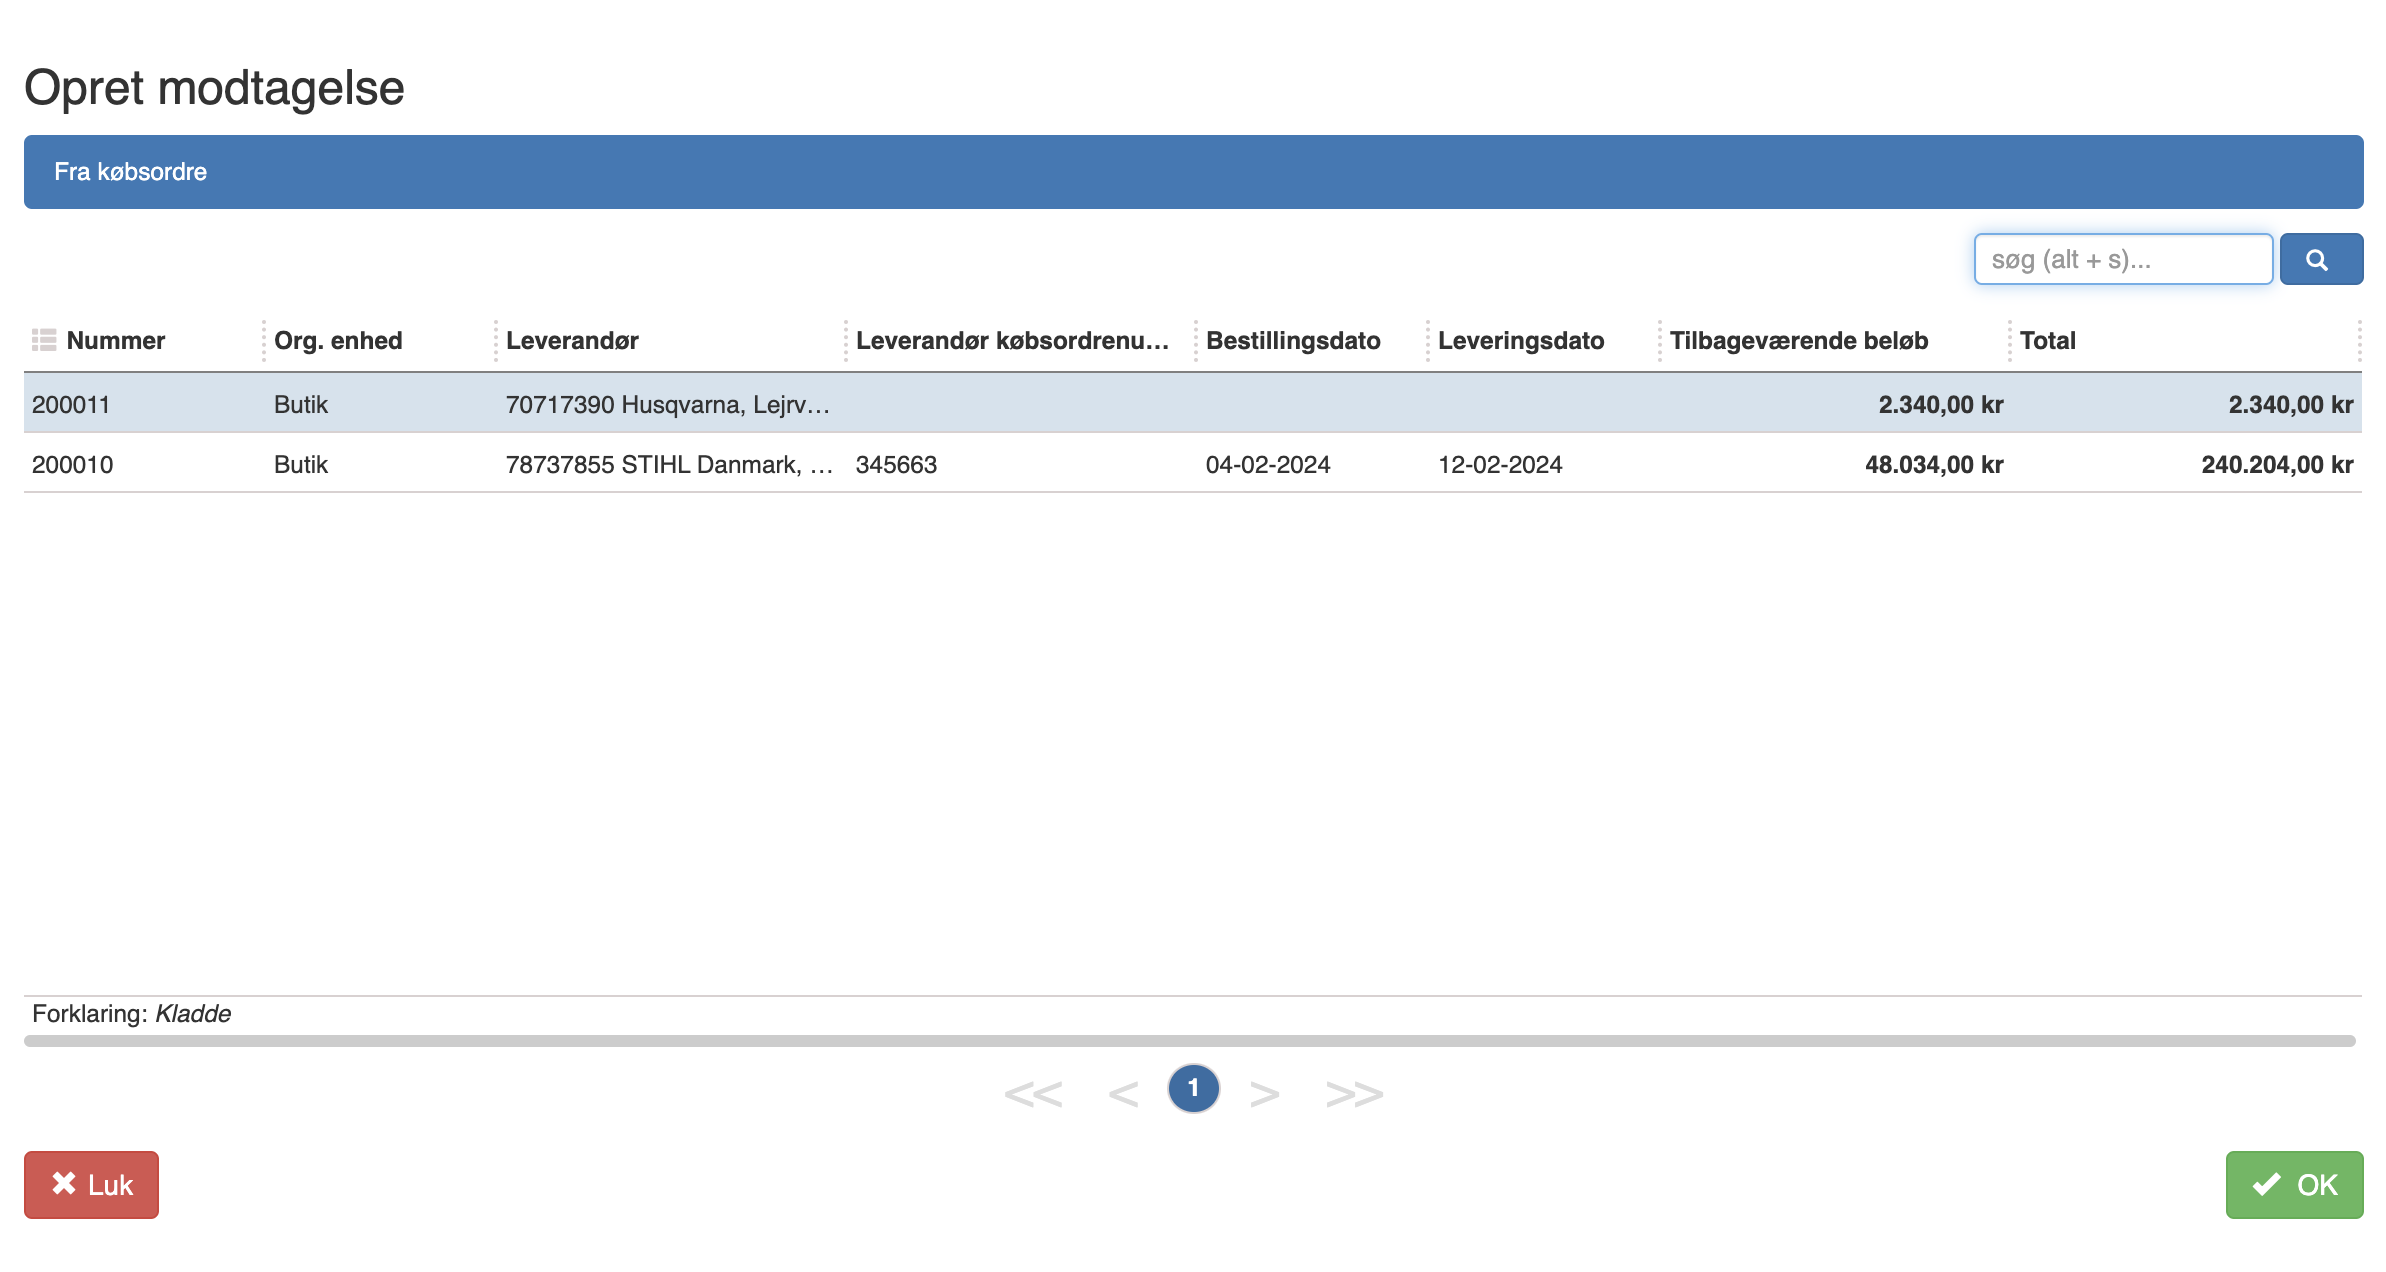Click the STIHL Danmark supplier cell

(669, 465)
